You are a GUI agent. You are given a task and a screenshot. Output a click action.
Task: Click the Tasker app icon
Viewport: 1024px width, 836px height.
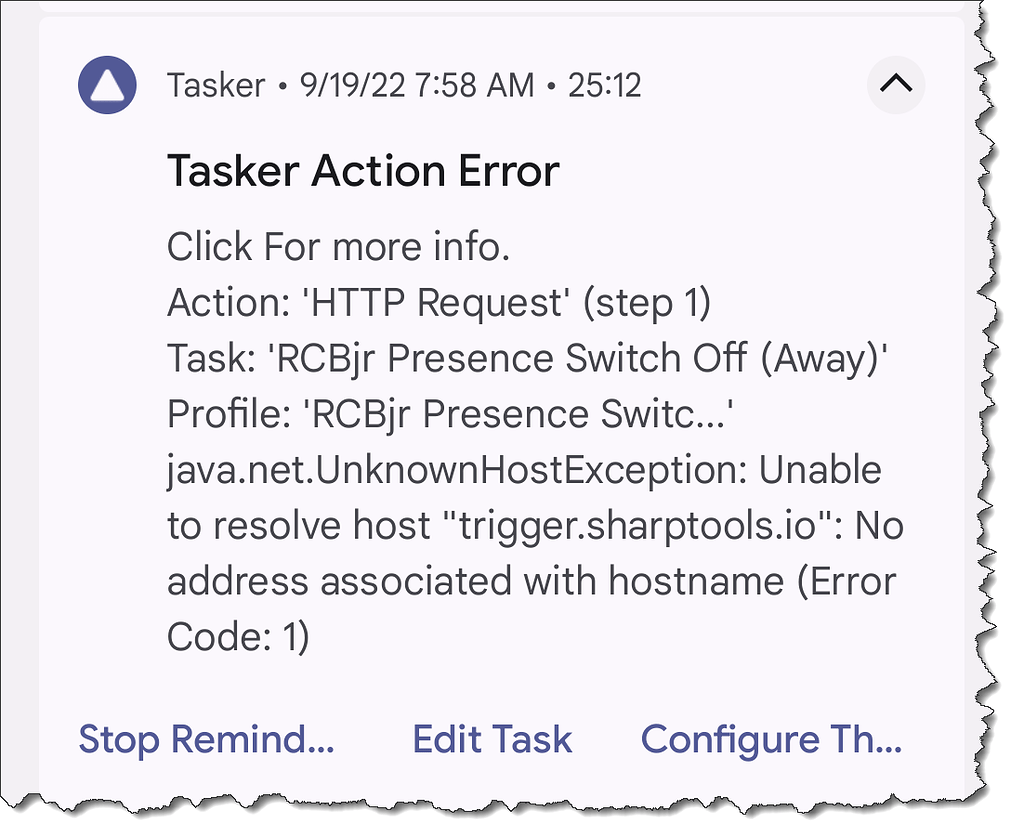pos(107,86)
